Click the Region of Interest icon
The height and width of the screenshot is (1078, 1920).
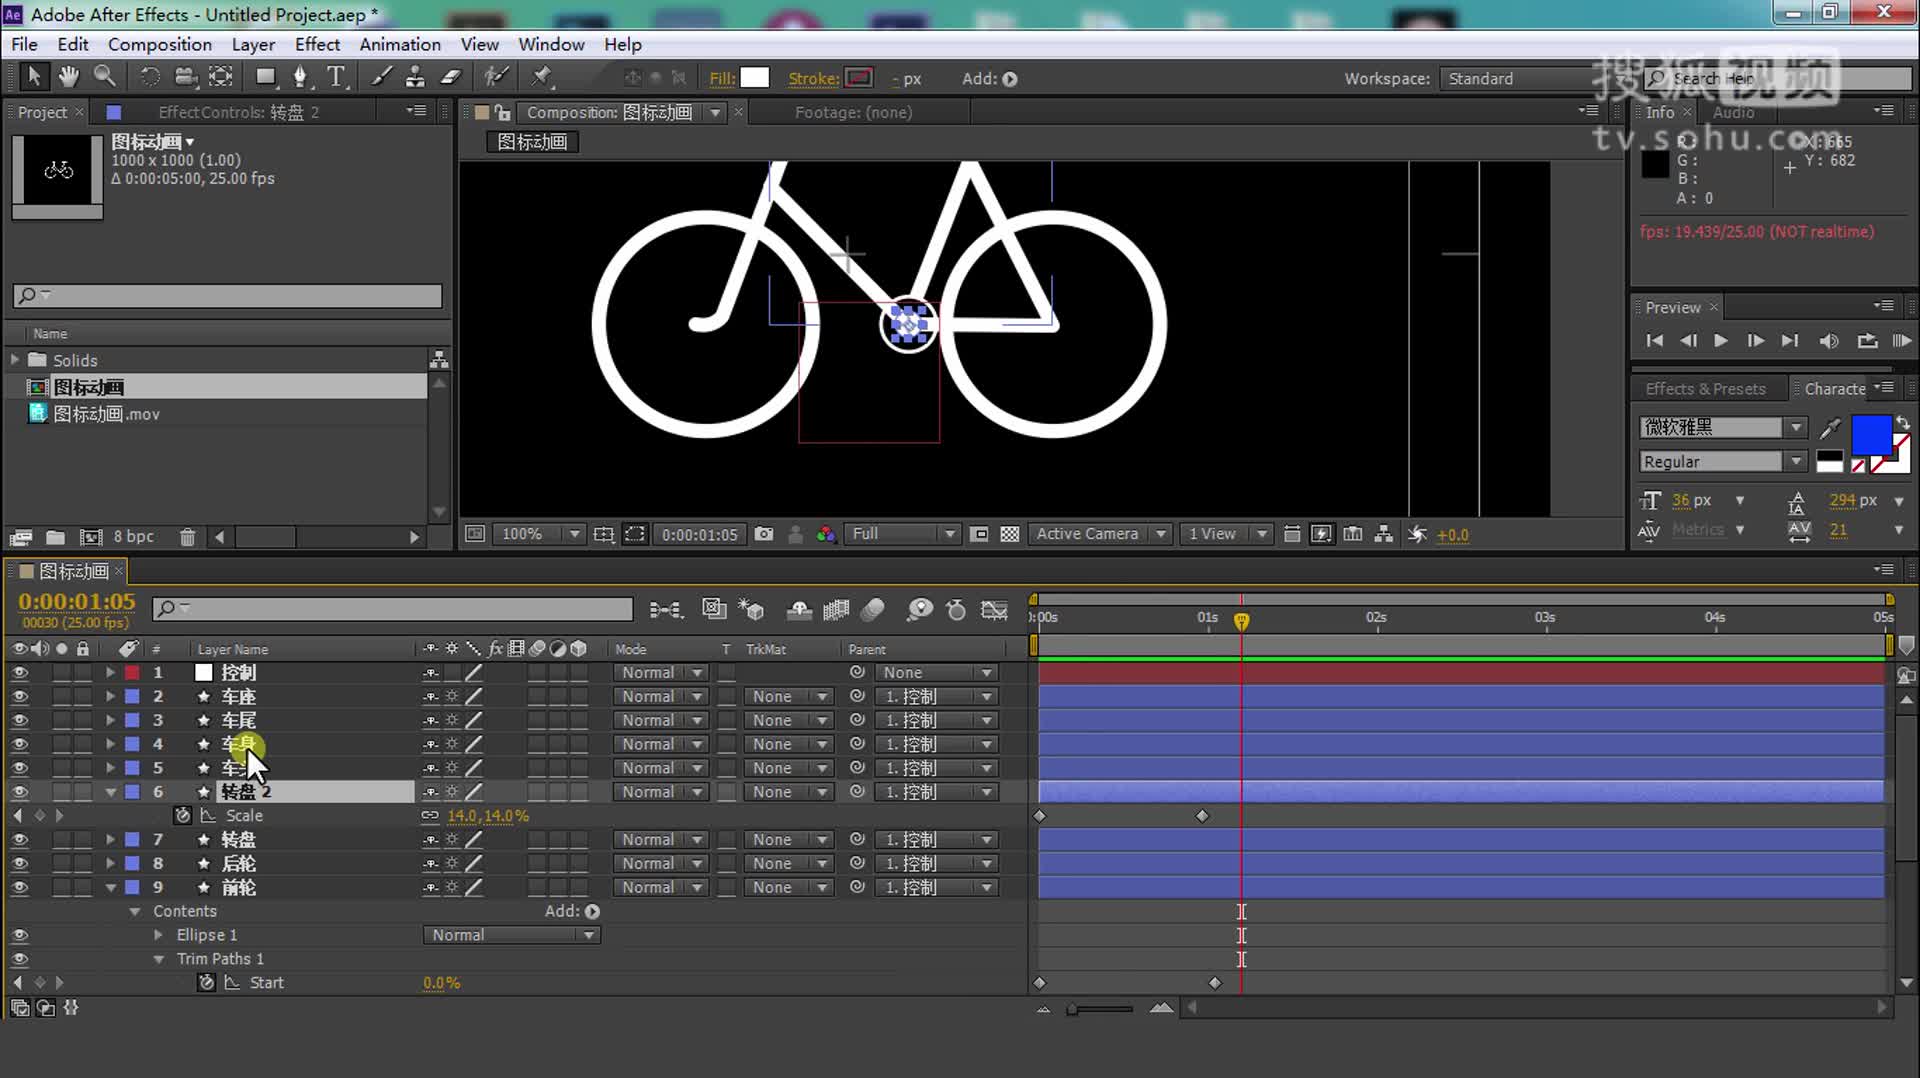coord(635,534)
